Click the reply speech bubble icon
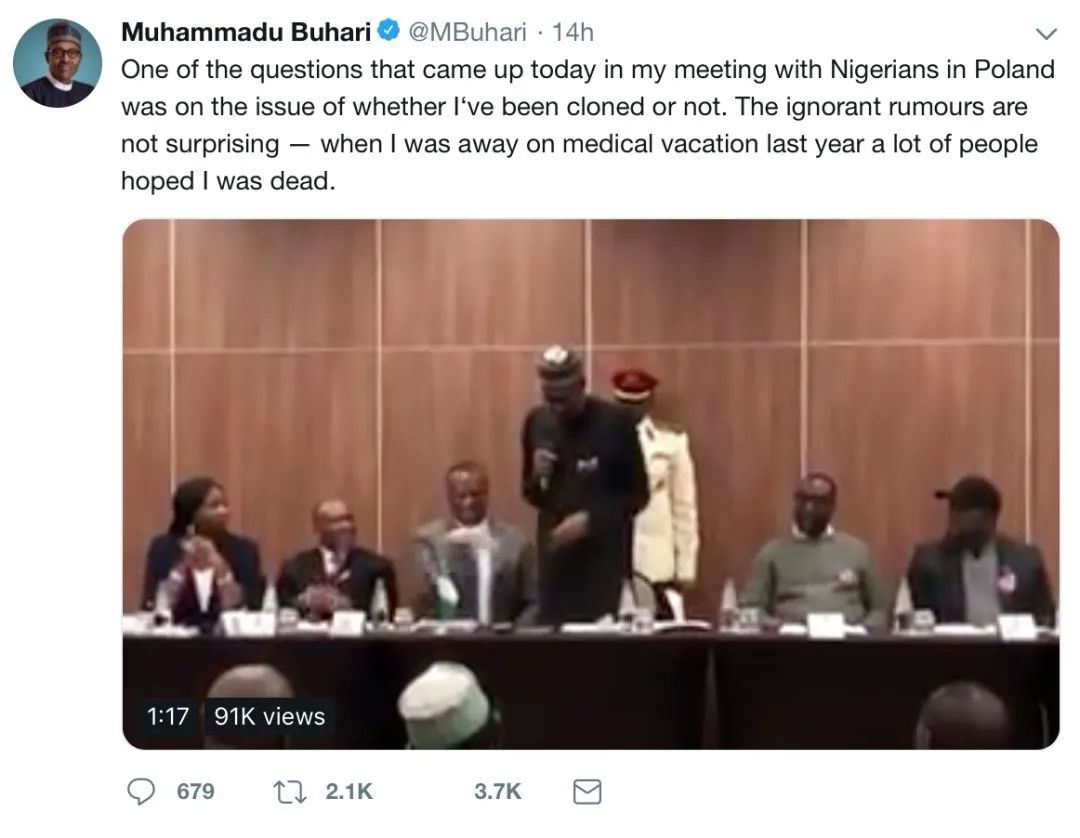Screen dimensions: 1080x838 pyautogui.click(x=142, y=792)
